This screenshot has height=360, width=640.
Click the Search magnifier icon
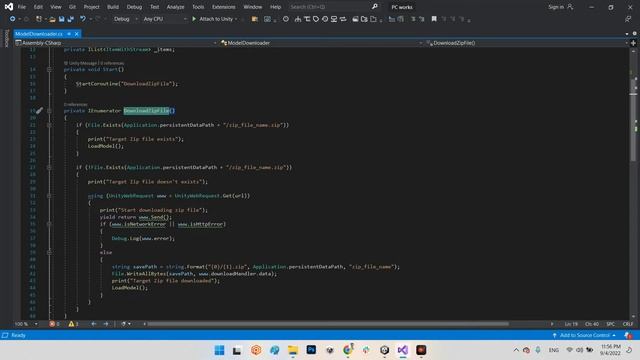375,7
